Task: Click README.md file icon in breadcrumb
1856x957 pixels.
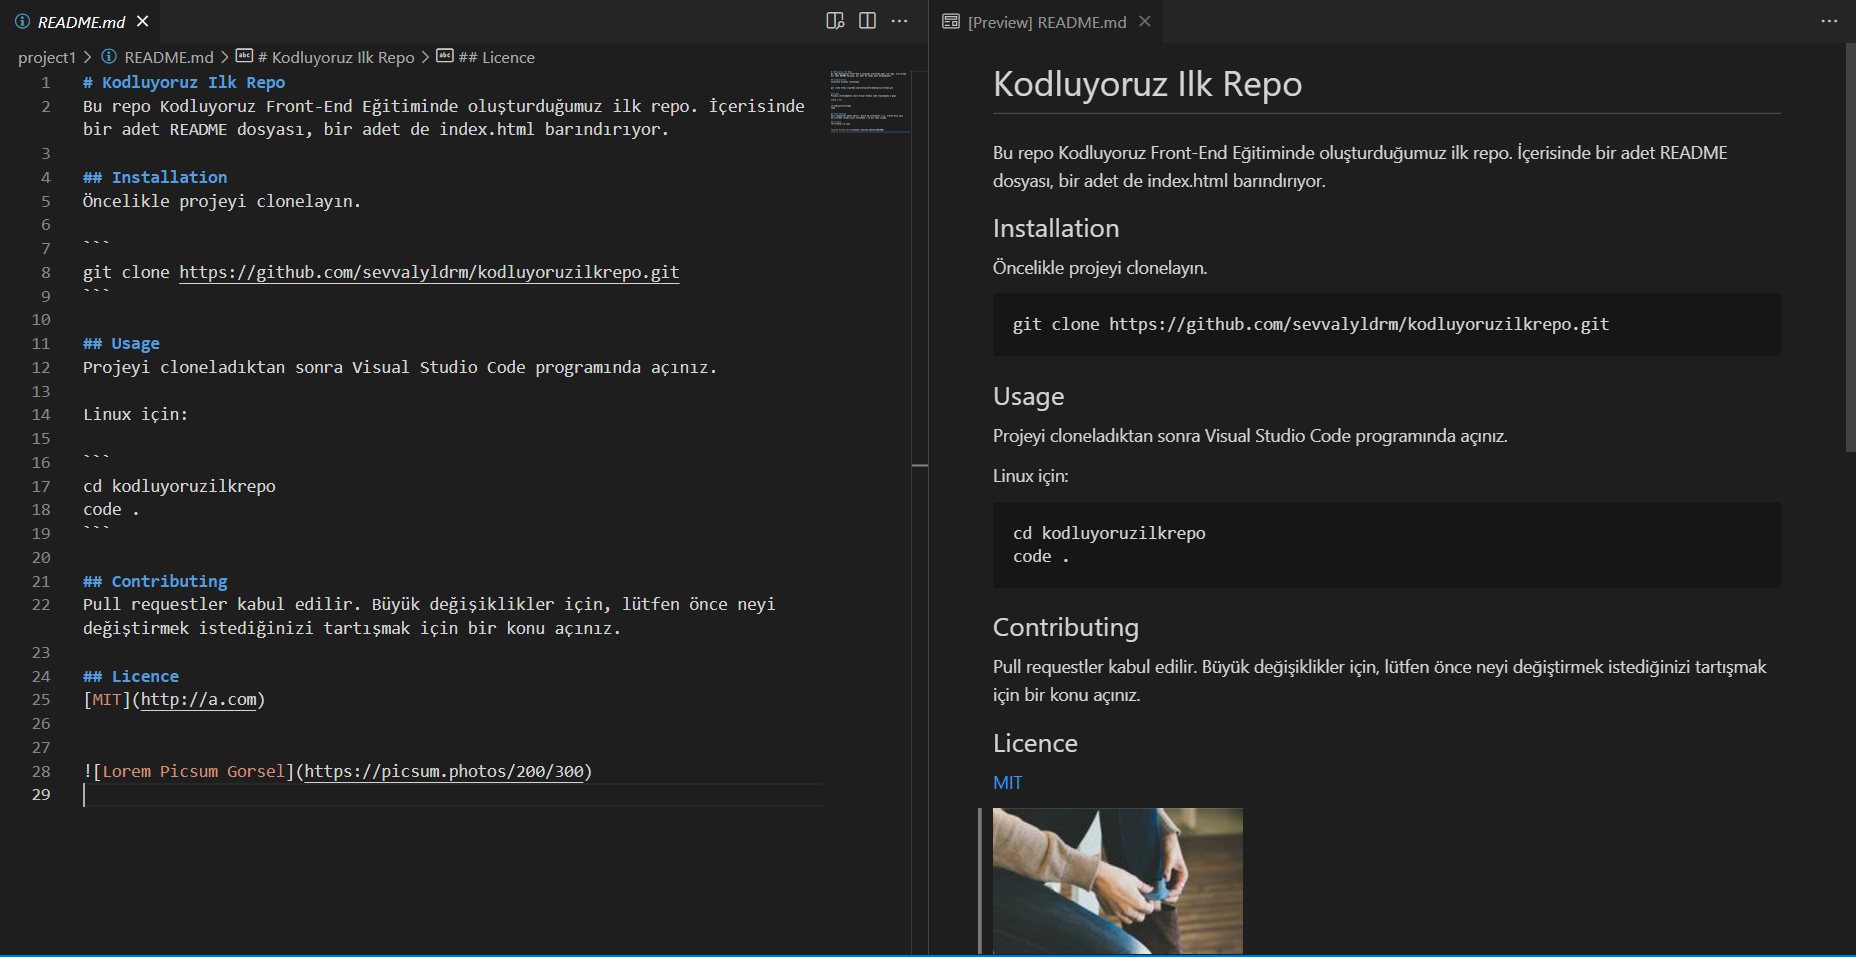Action: (109, 57)
